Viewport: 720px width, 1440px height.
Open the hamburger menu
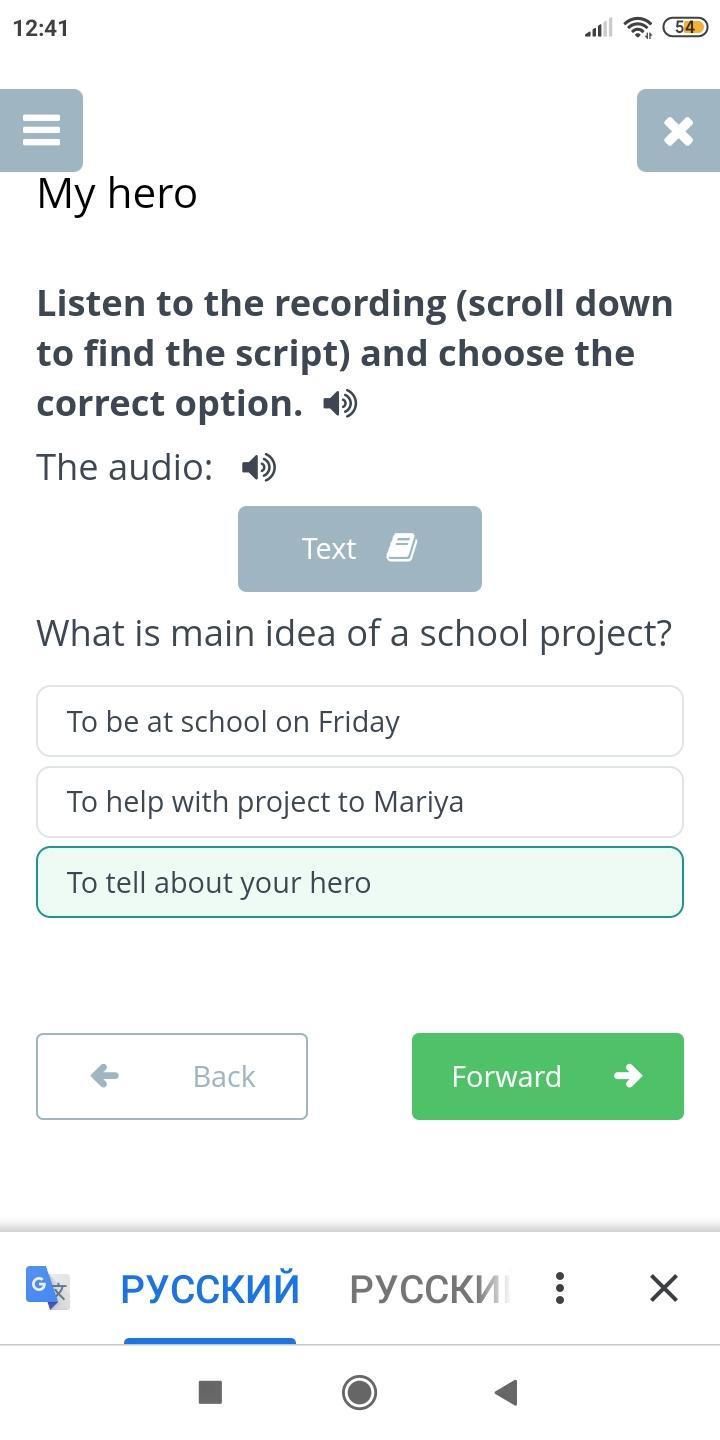(x=41, y=130)
